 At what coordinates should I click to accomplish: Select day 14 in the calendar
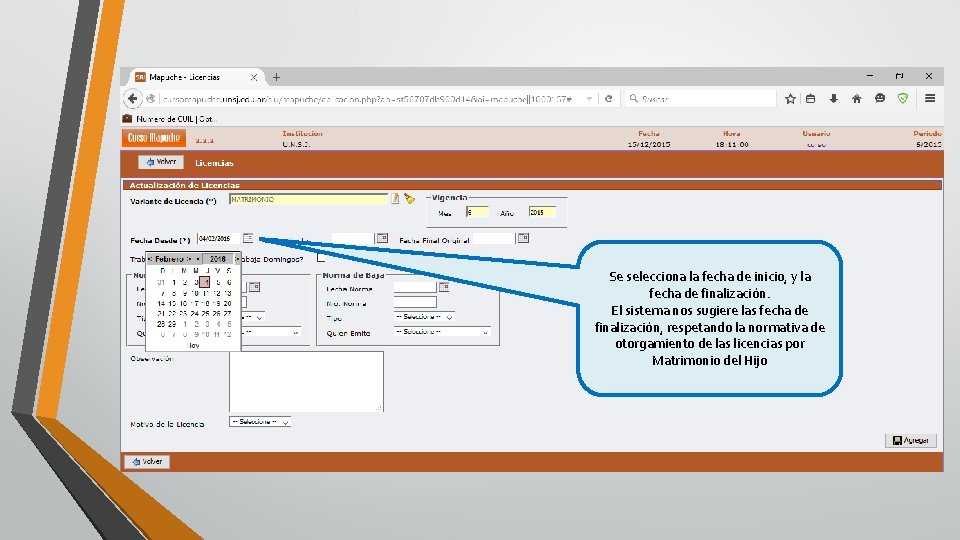(x=161, y=303)
